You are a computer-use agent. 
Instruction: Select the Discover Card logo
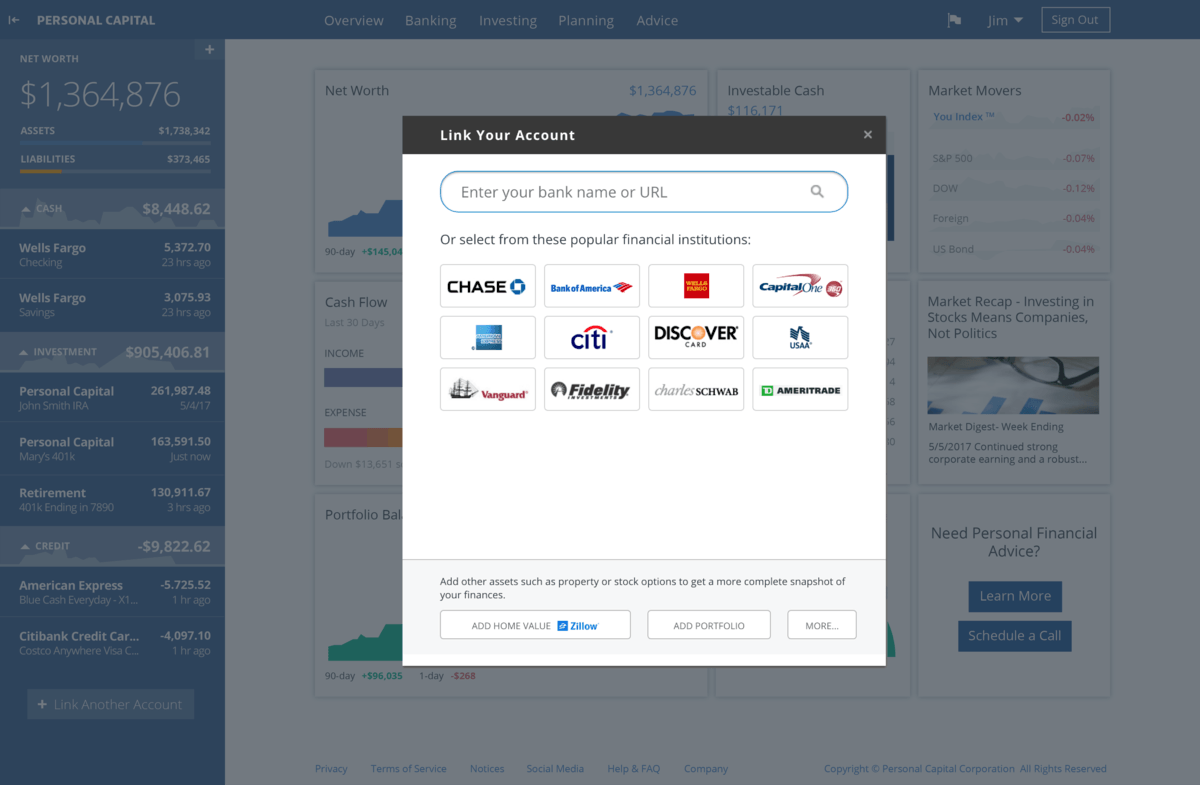(696, 337)
